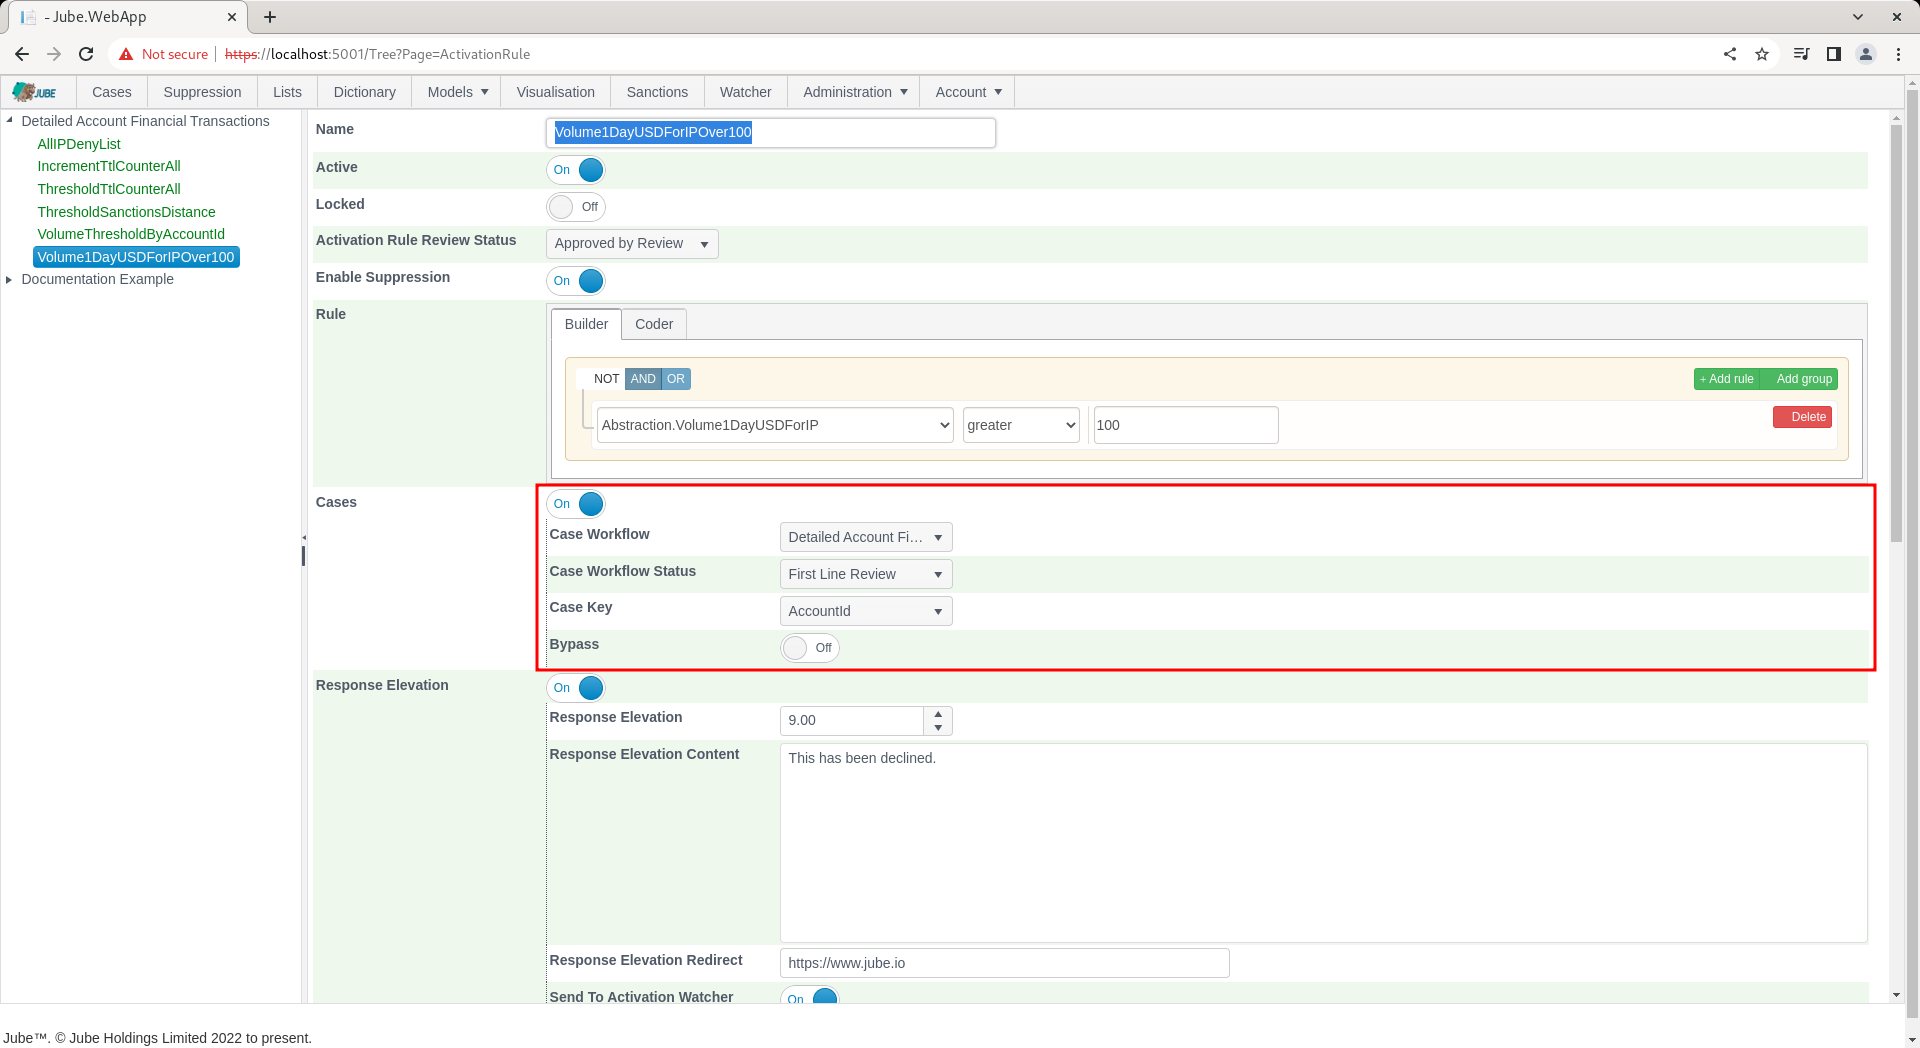
Task: Open the Case Key dropdown
Action: [866, 611]
